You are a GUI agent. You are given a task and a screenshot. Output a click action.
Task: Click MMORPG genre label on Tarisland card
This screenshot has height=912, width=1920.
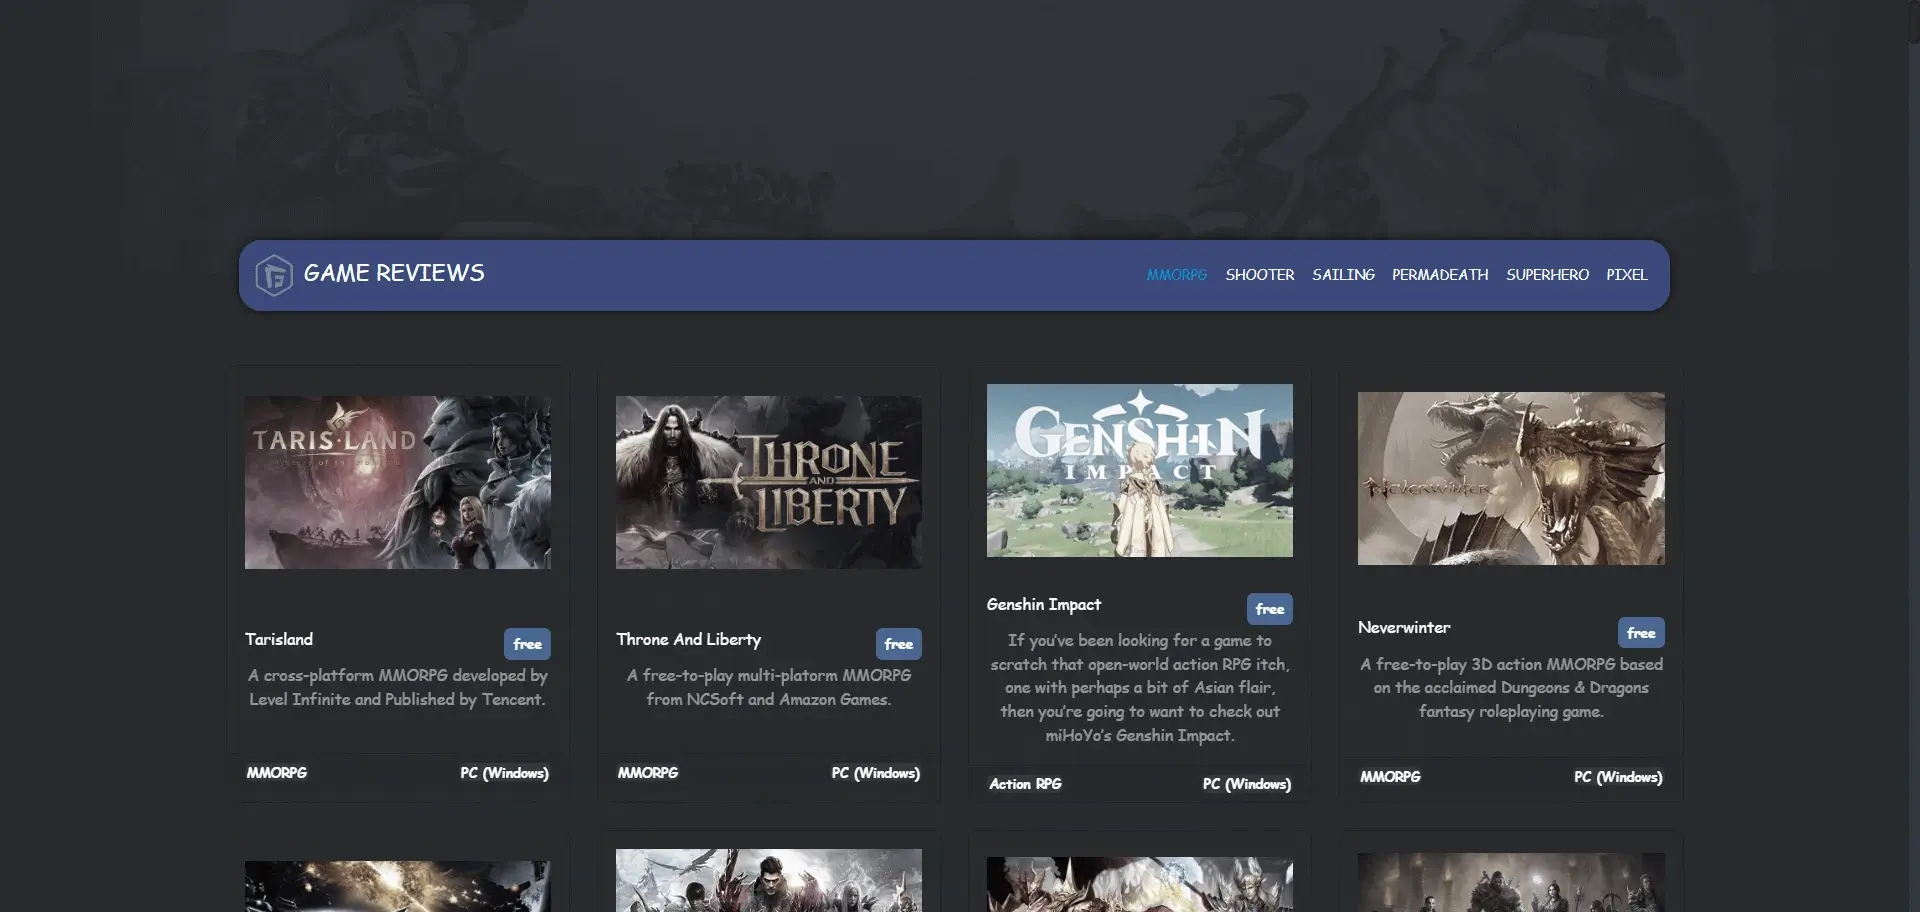(277, 773)
